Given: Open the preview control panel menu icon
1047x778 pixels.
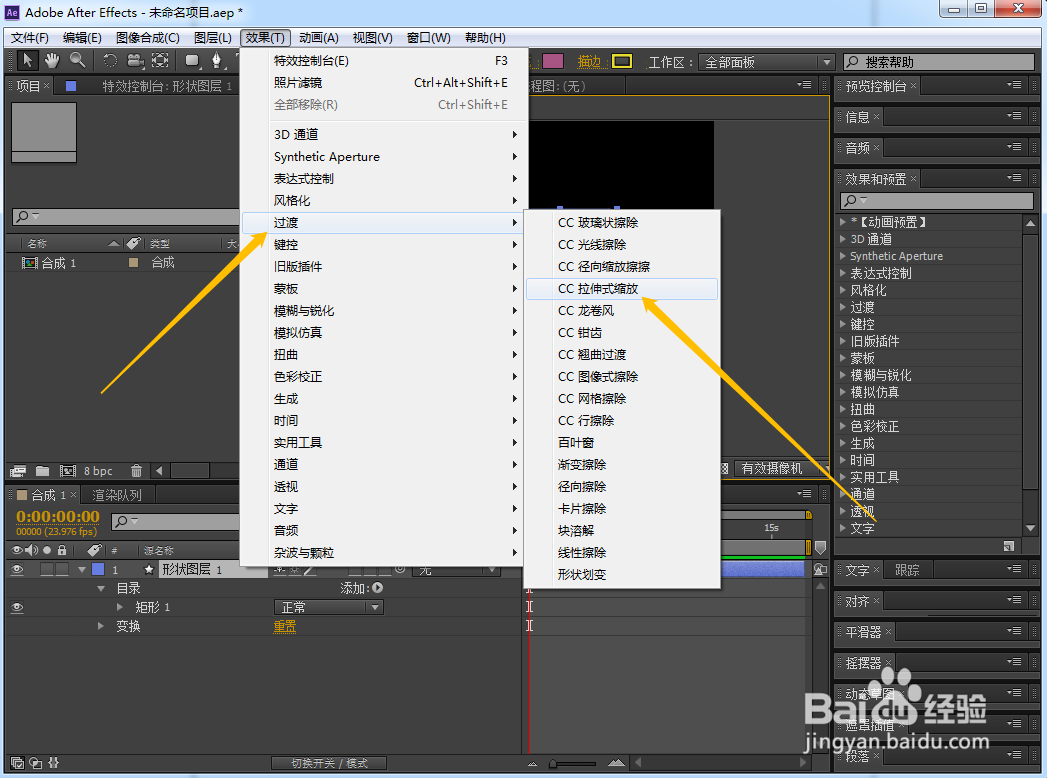Looking at the screenshot, I should coord(1014,85).
